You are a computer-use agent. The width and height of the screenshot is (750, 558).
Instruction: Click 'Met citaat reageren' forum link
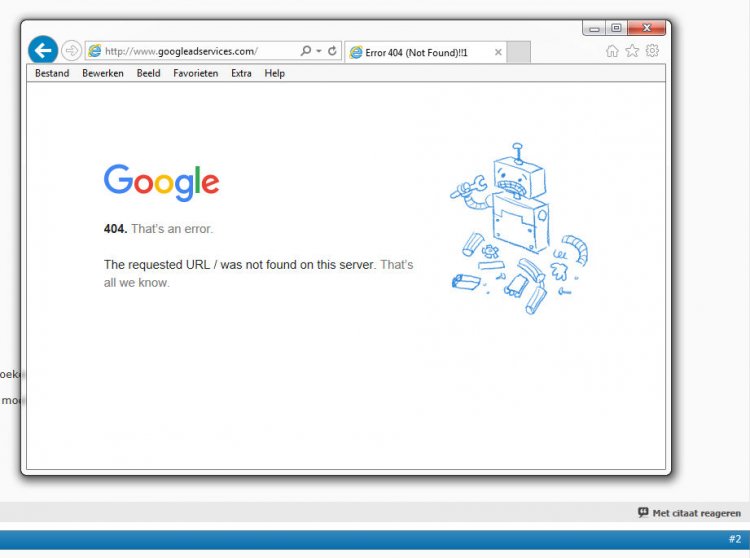[696, 513]
